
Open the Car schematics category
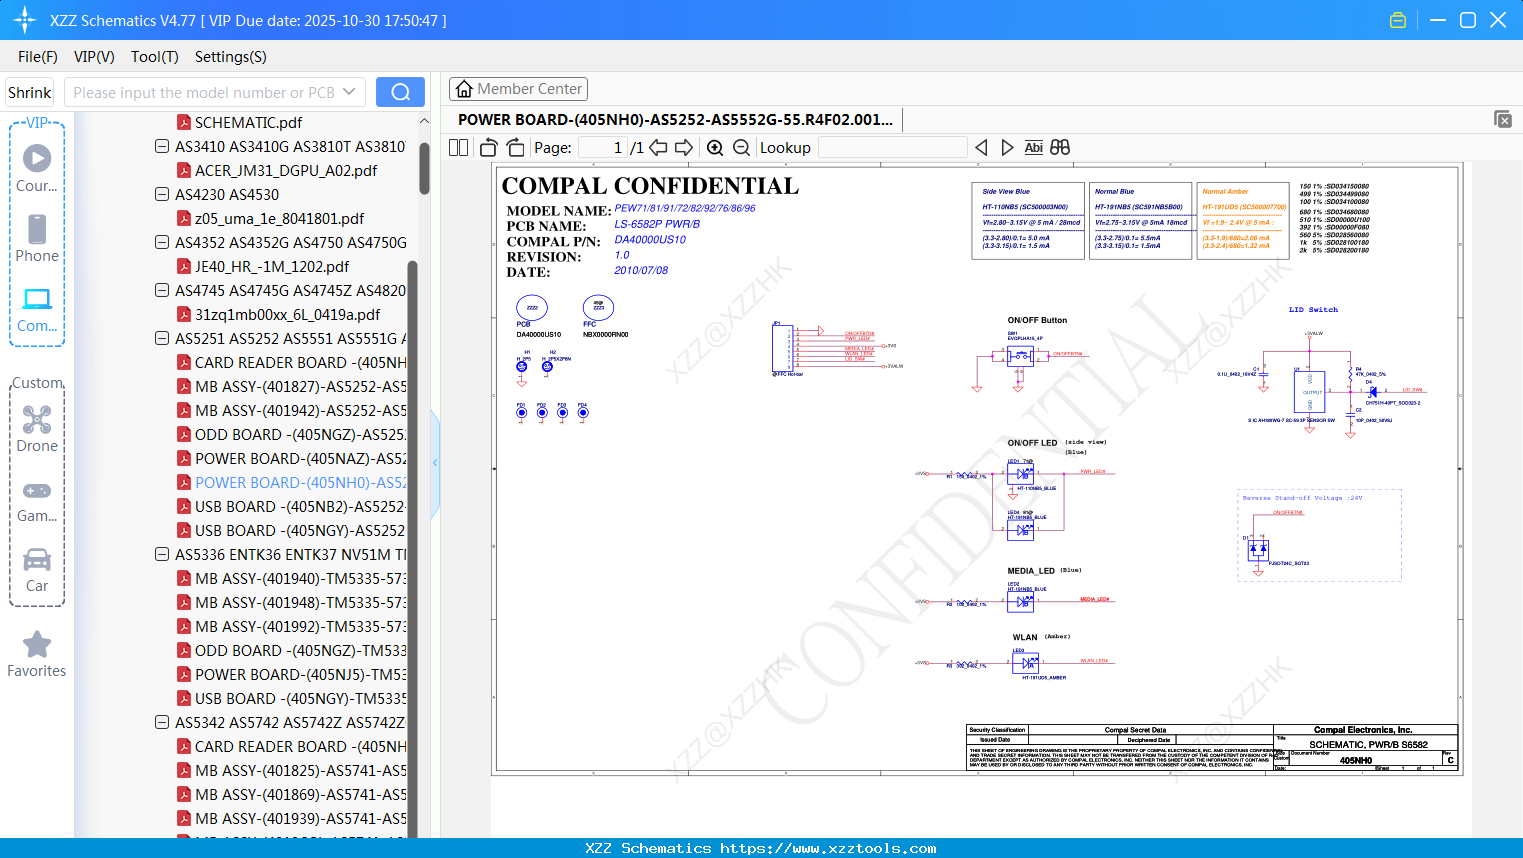(x=37, y=569)
